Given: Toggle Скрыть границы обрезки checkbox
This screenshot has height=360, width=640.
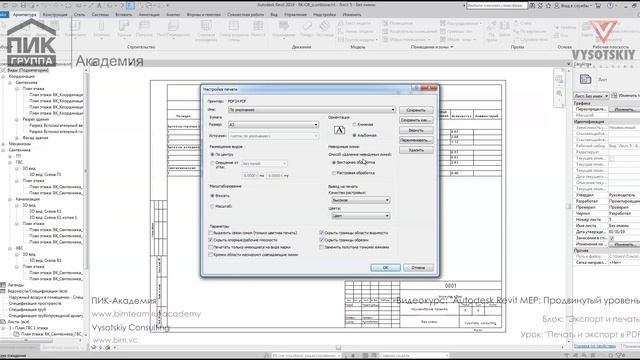Looking at the screenshot, I should pos(322,240).
